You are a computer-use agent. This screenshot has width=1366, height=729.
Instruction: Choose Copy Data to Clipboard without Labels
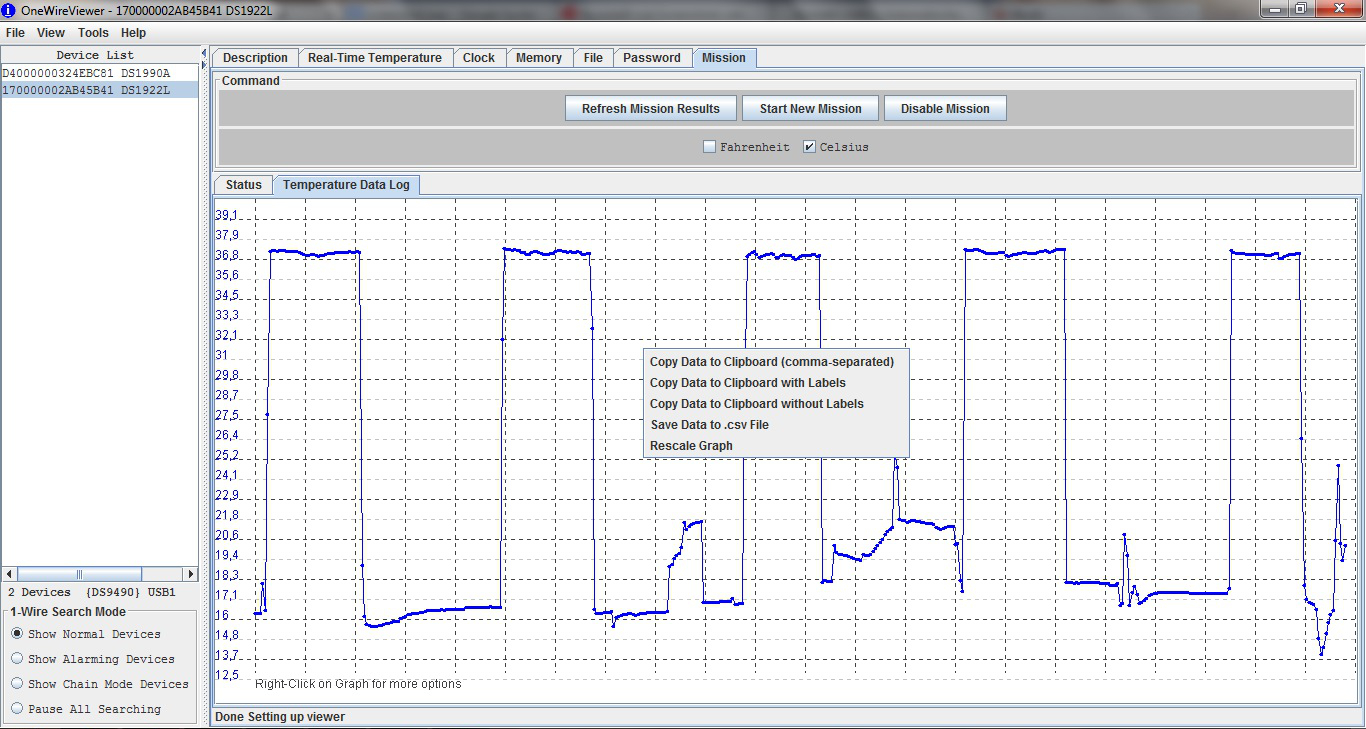(776, 404)
